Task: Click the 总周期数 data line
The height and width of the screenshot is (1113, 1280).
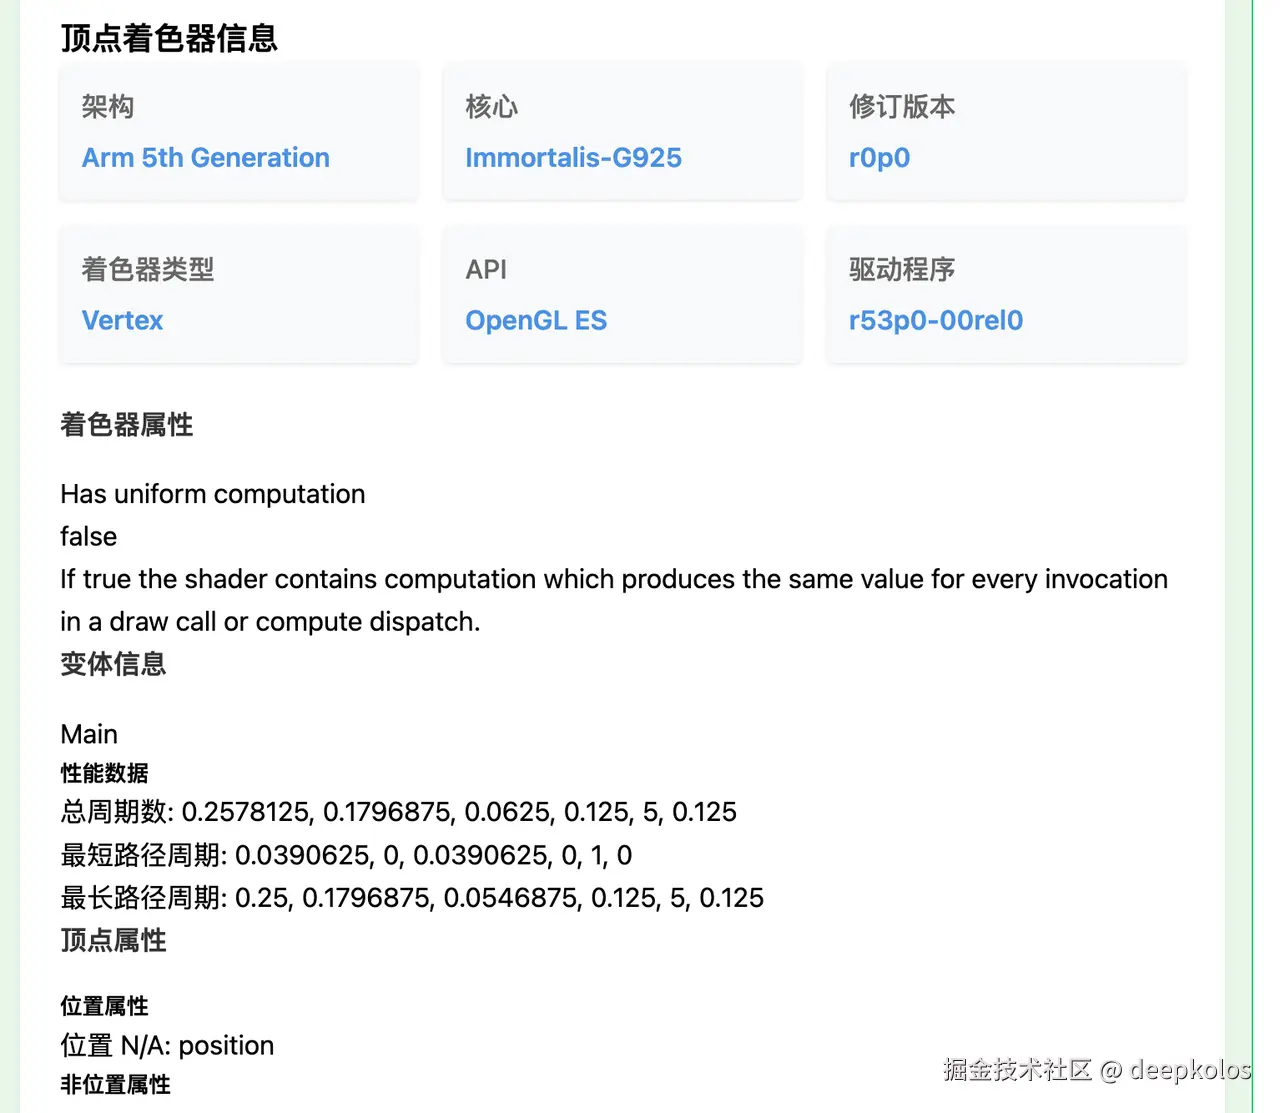Action: [x=398, y=812]
